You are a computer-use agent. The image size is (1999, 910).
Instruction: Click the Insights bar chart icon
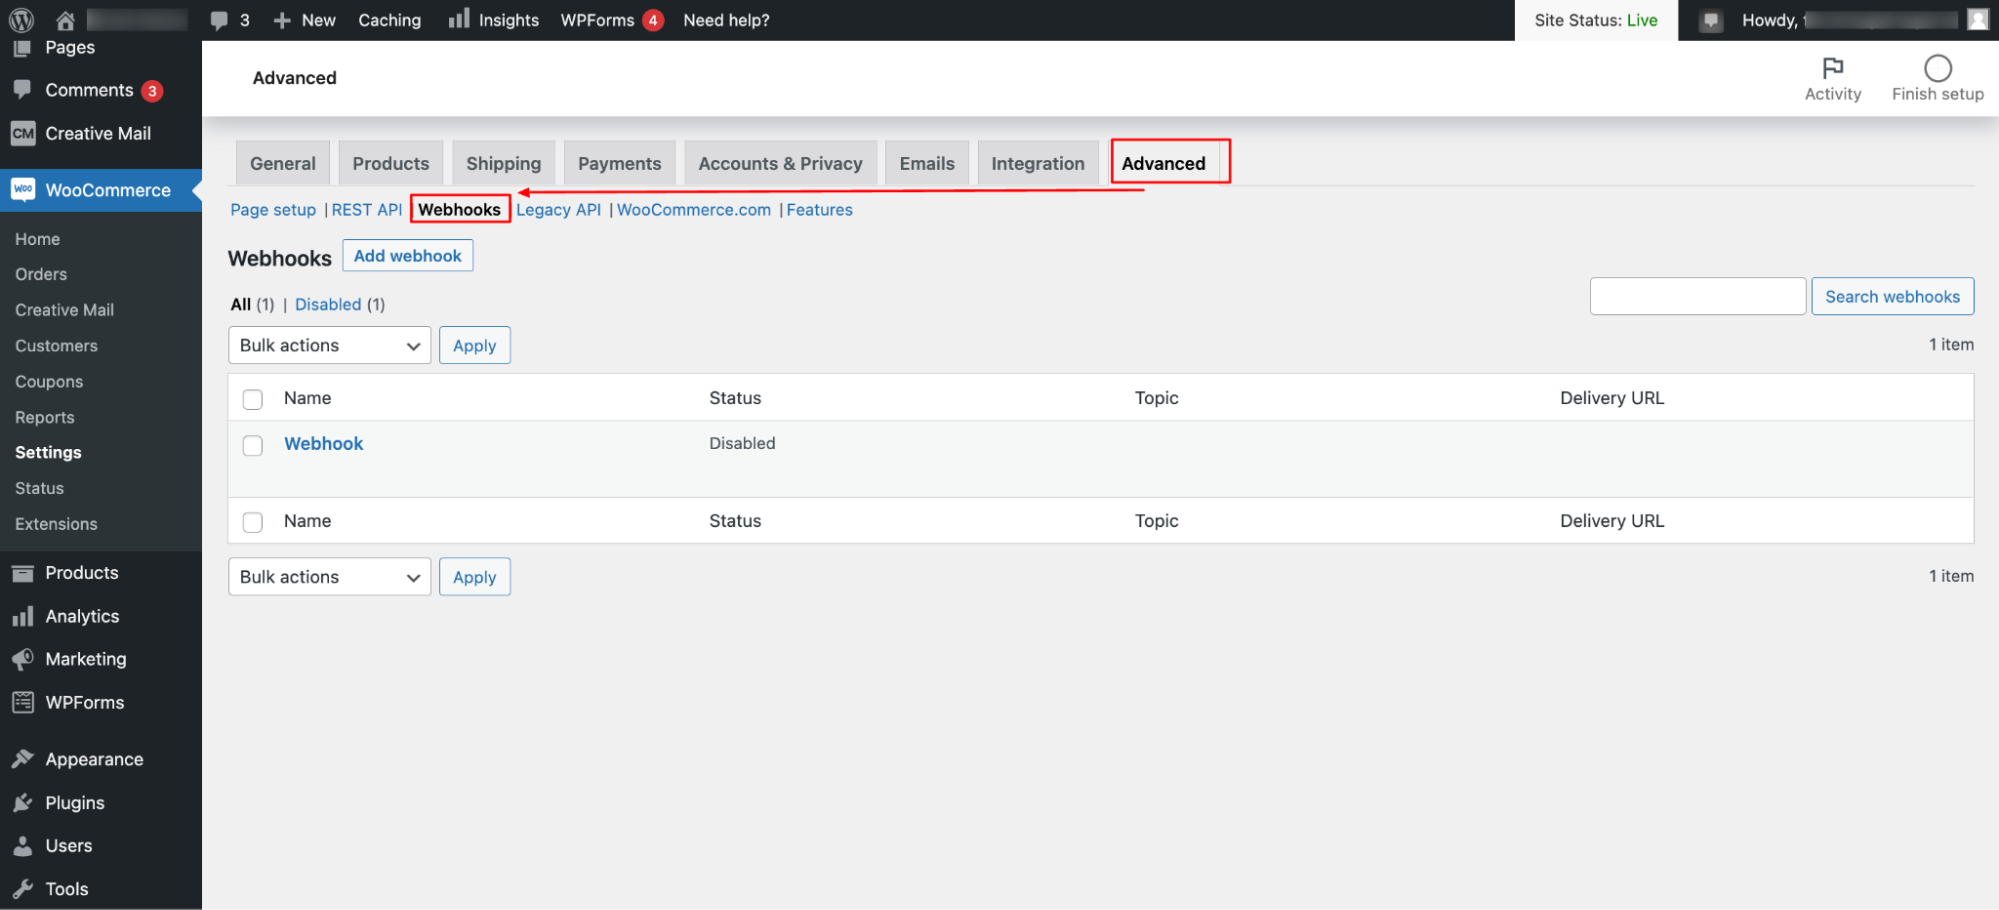(458, 19)
